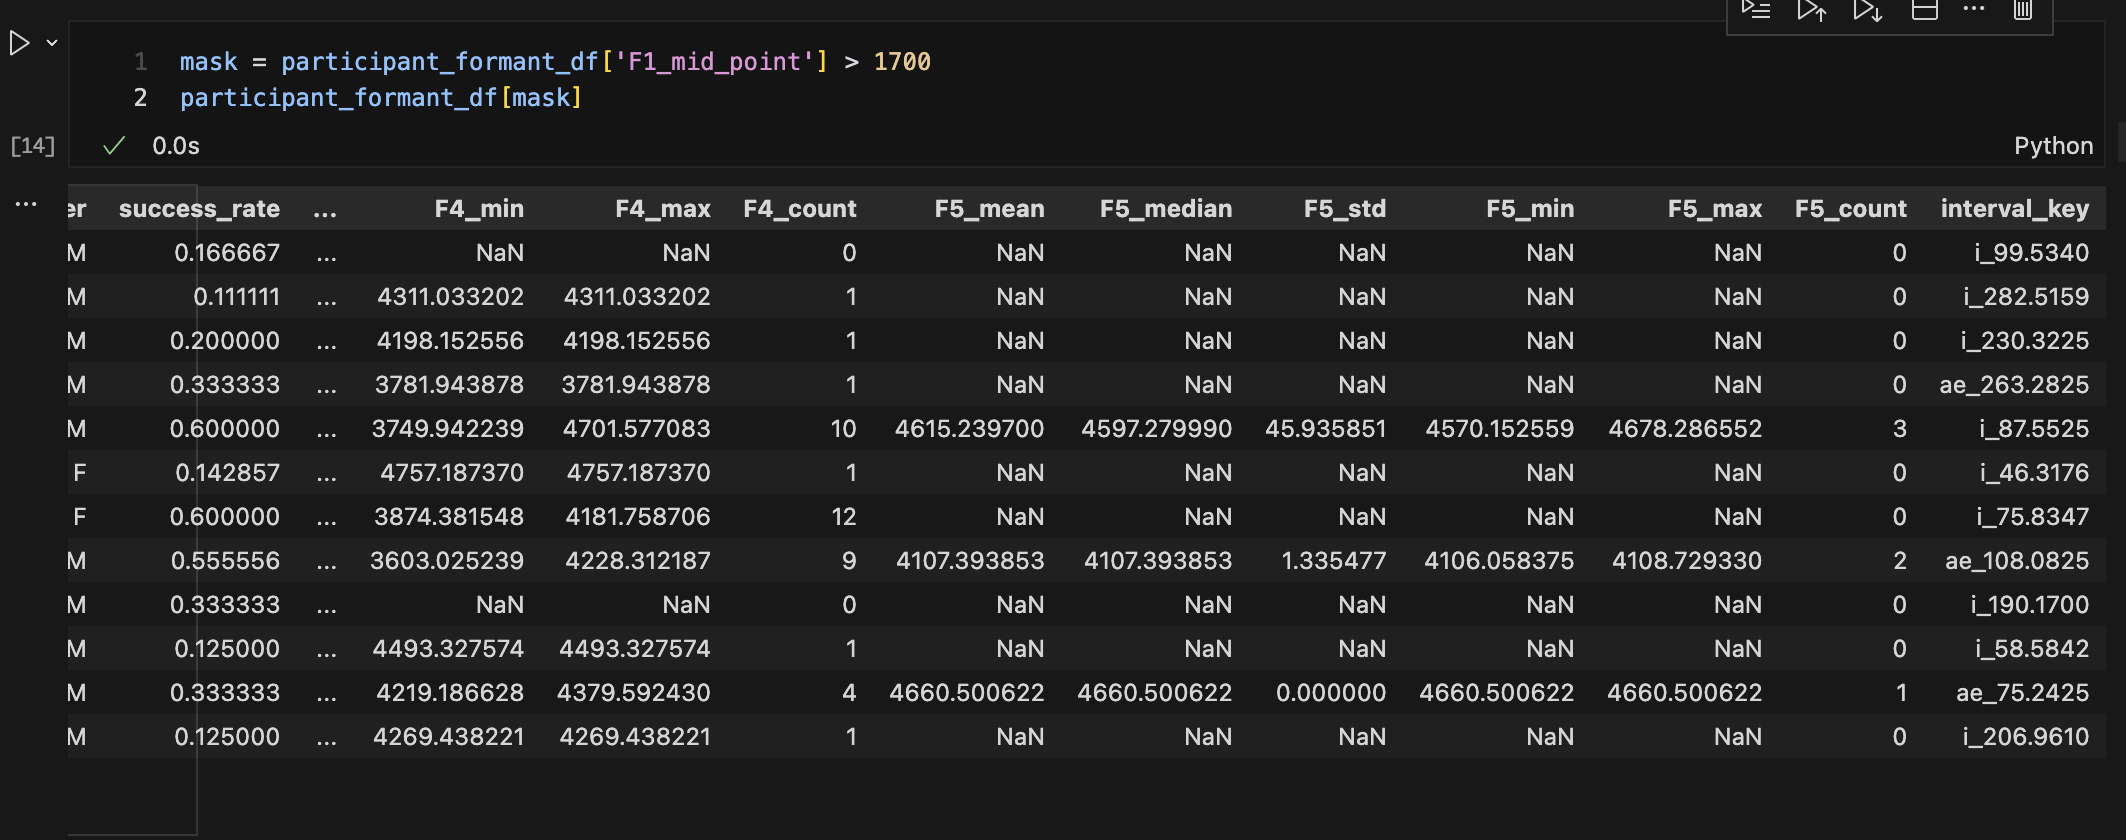
Task: Execute this cell and cells below
Action: tap(1868, 10)
